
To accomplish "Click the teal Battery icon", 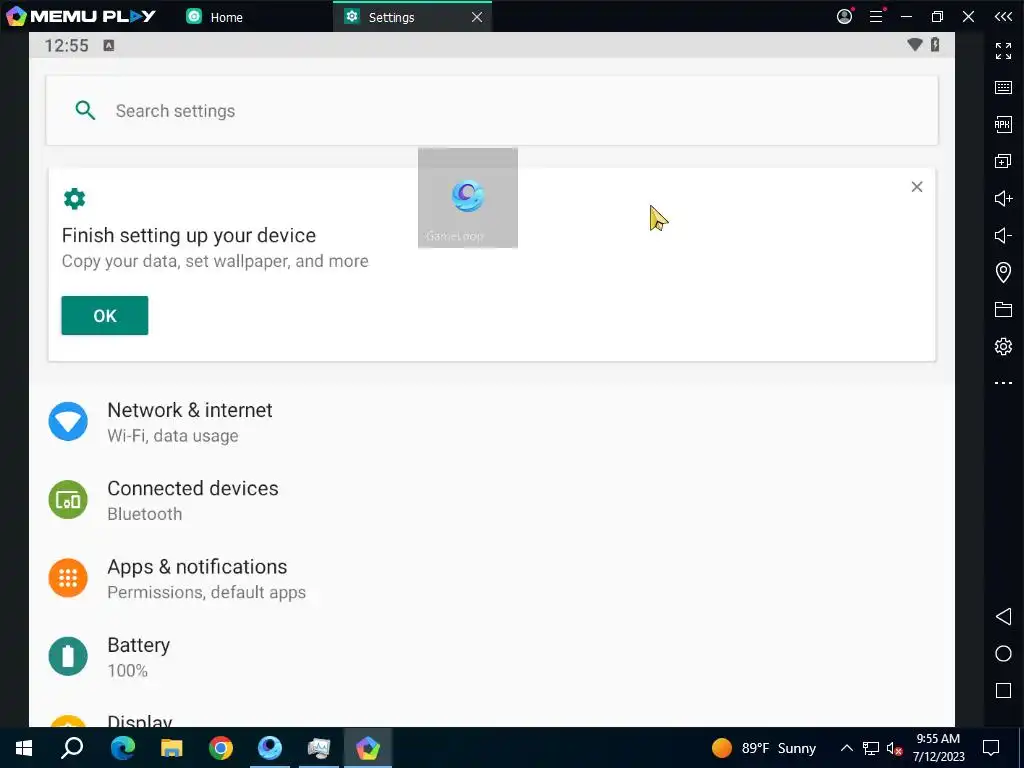I will [68, 656].
